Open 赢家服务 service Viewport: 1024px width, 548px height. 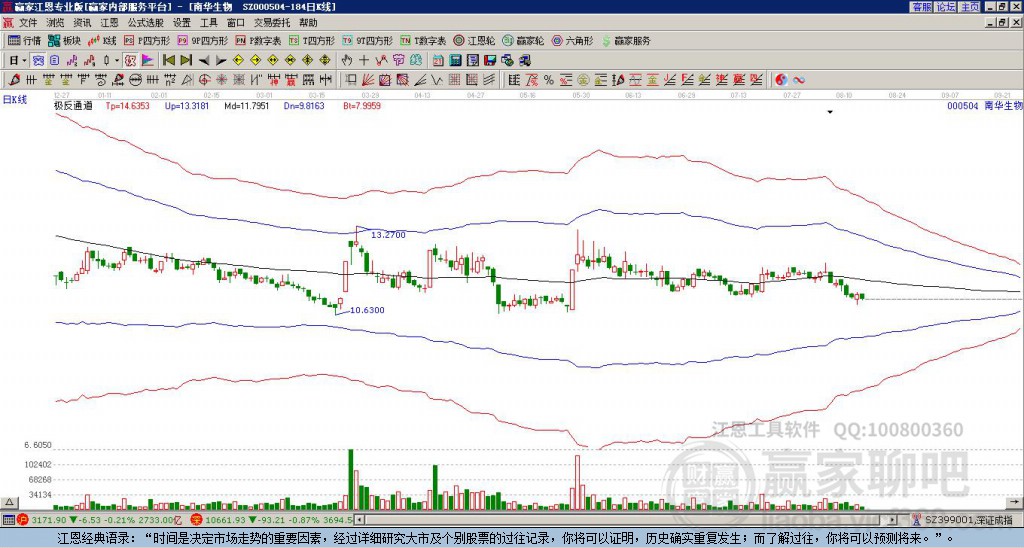626,40
